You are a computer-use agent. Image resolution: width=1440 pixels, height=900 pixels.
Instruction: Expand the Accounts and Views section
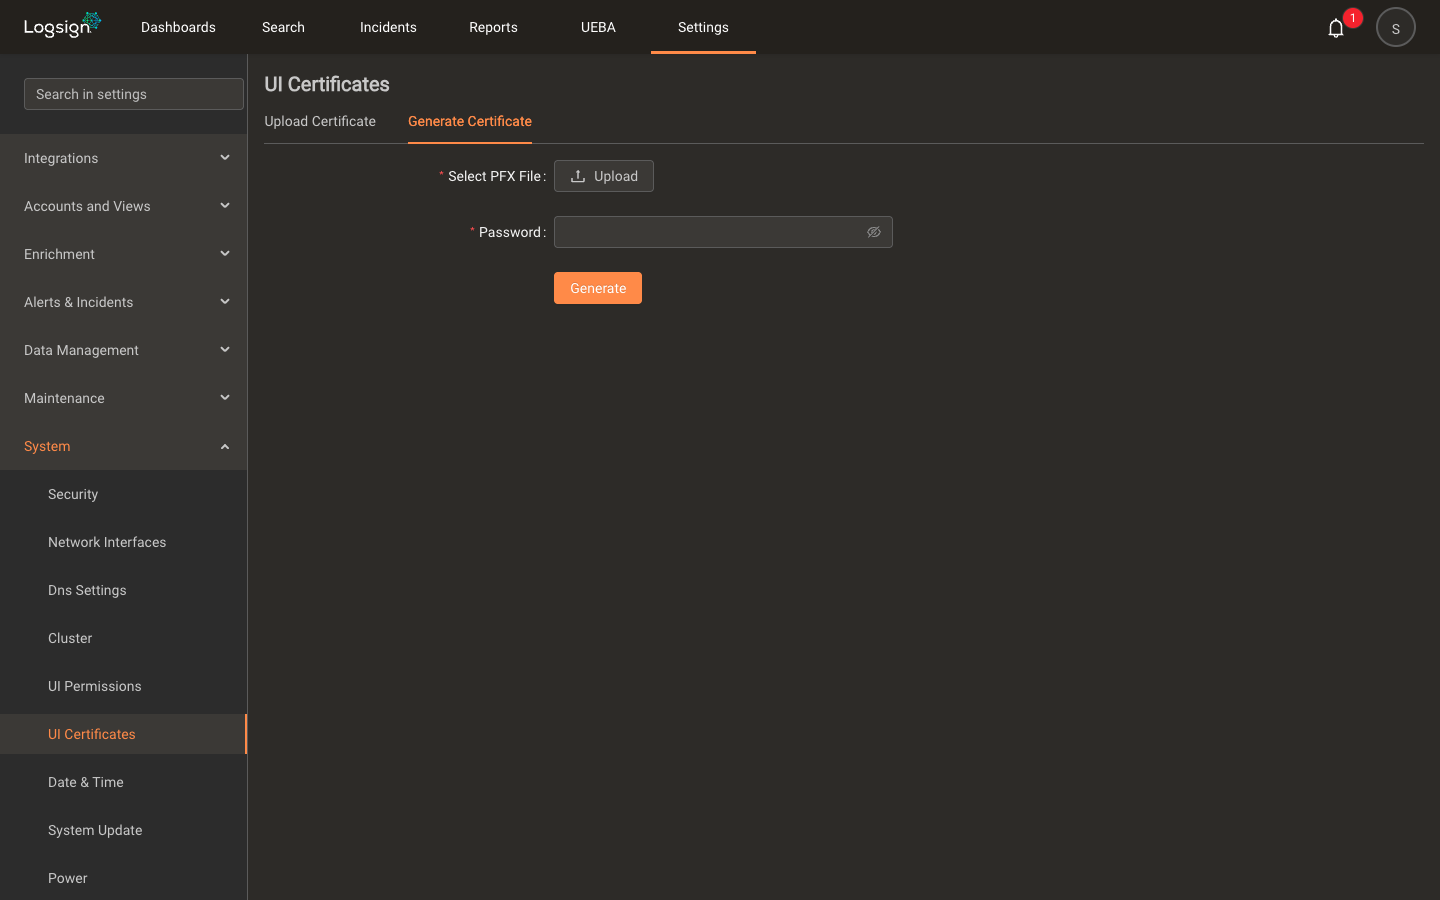point(124,206)
